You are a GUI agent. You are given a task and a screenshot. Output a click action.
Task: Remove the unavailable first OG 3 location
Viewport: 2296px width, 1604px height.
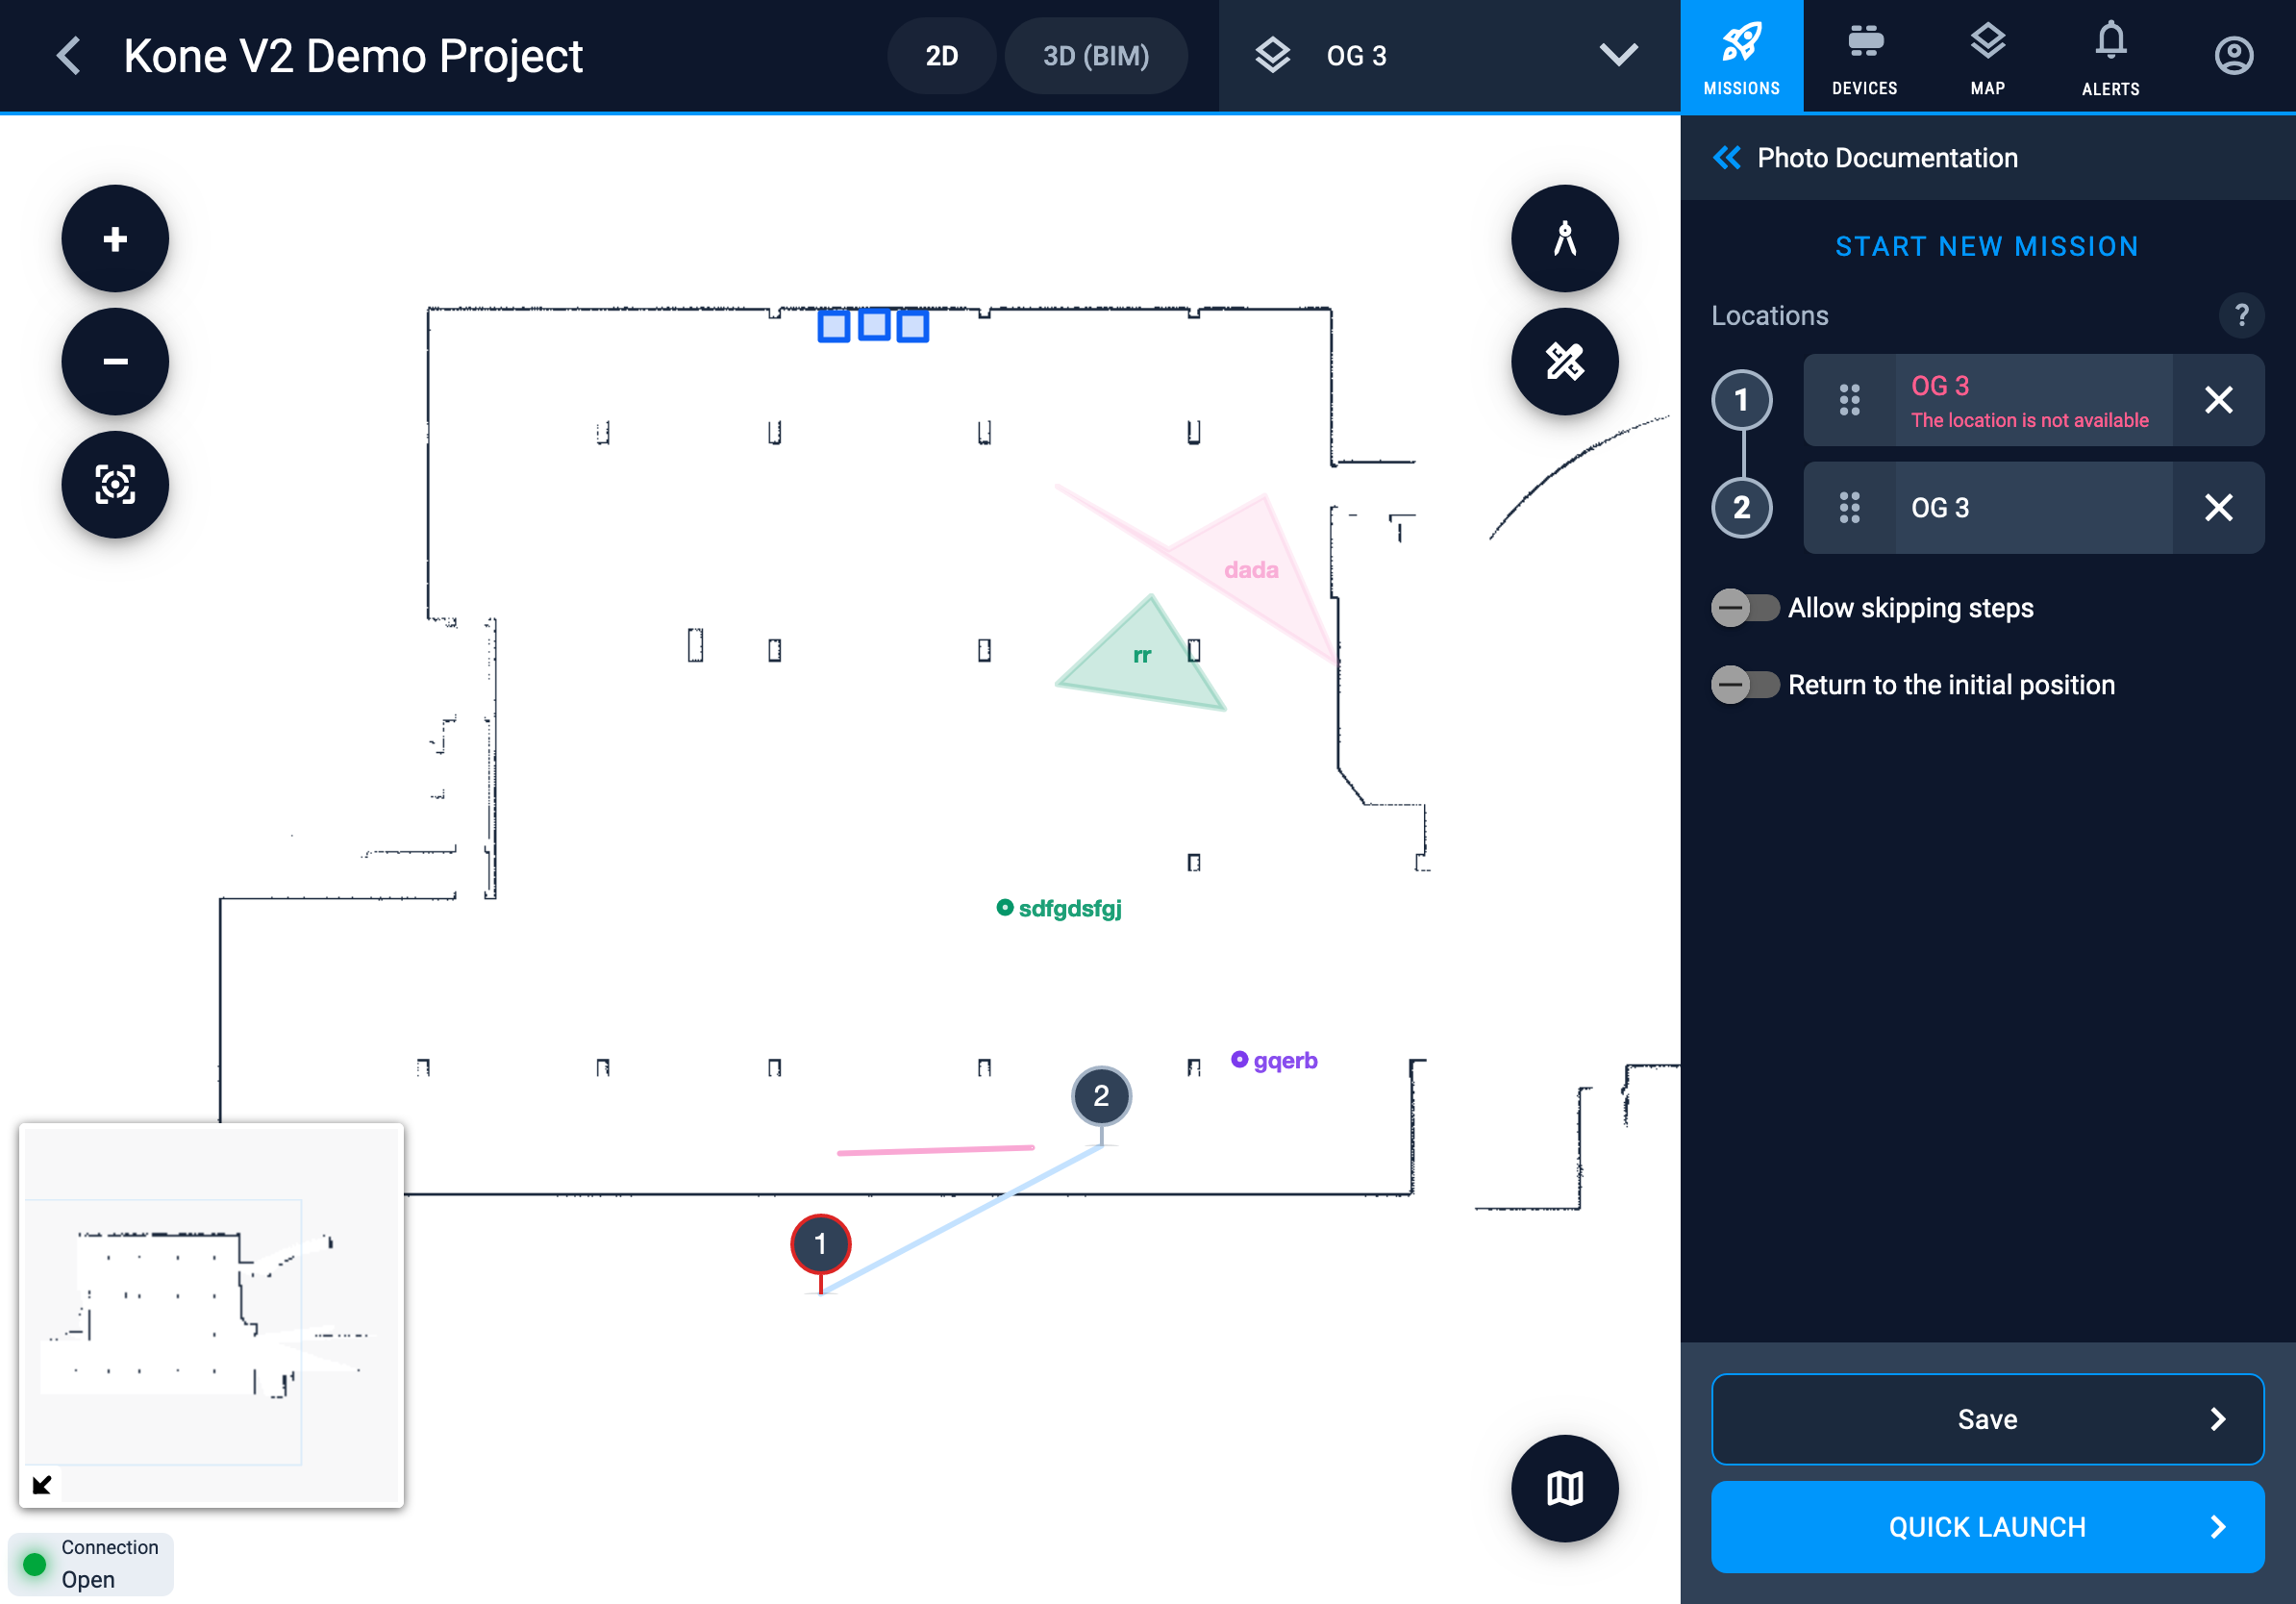pos(2218,400)
